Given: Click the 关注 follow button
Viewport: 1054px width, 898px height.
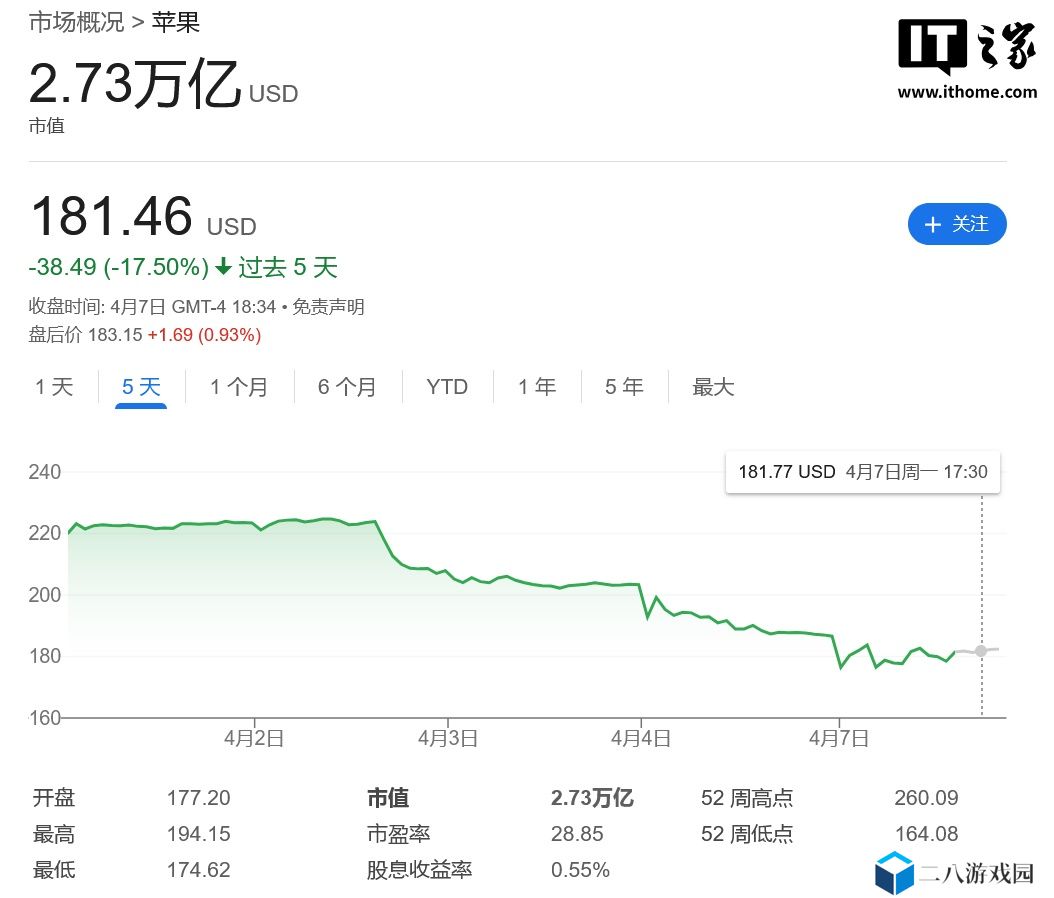Looking at the screenshot, I should click(956, 224).
